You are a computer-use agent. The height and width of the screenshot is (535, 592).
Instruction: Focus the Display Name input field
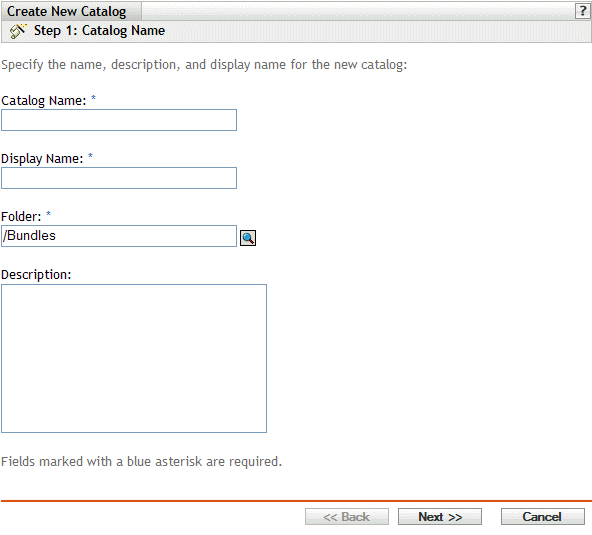[x=119, y=178]
